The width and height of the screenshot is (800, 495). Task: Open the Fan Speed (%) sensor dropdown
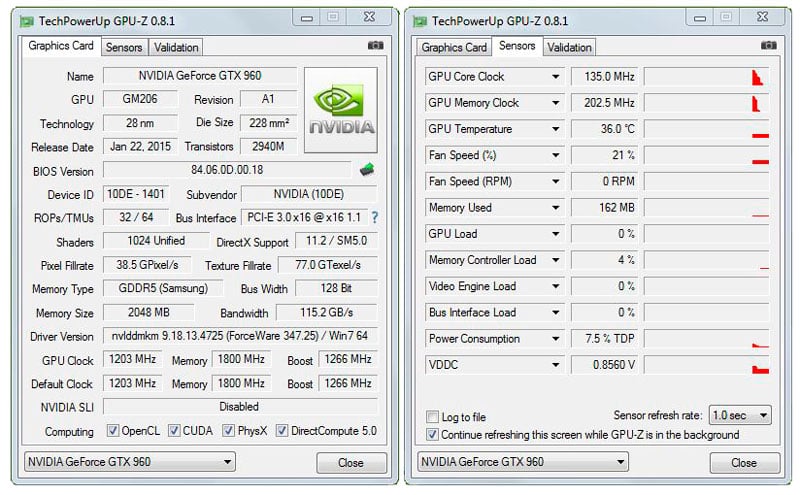[x=556, y=155]
